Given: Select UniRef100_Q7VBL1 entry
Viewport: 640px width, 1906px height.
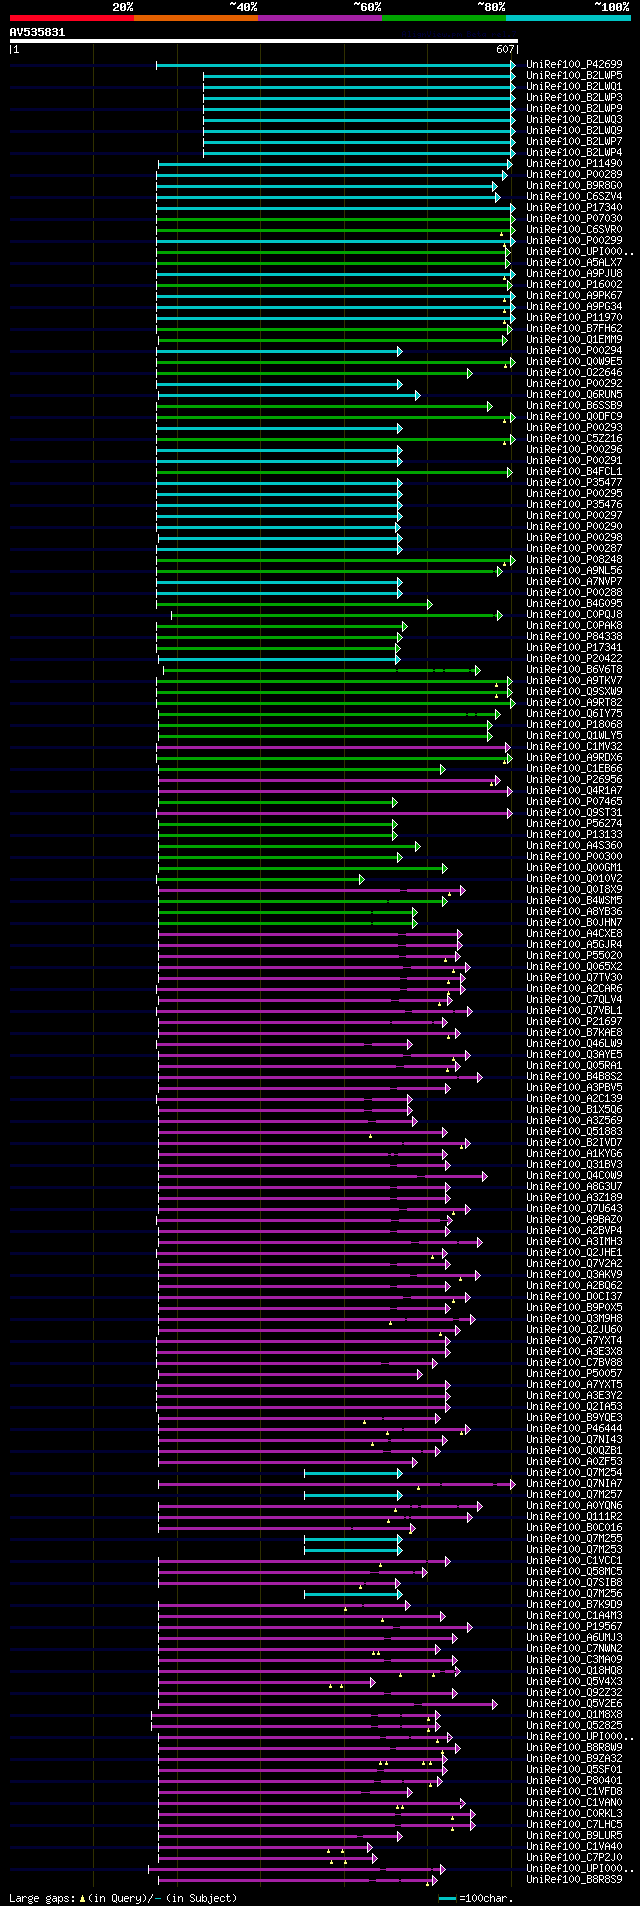Looking at the screenshot, I should point(574,1010).
